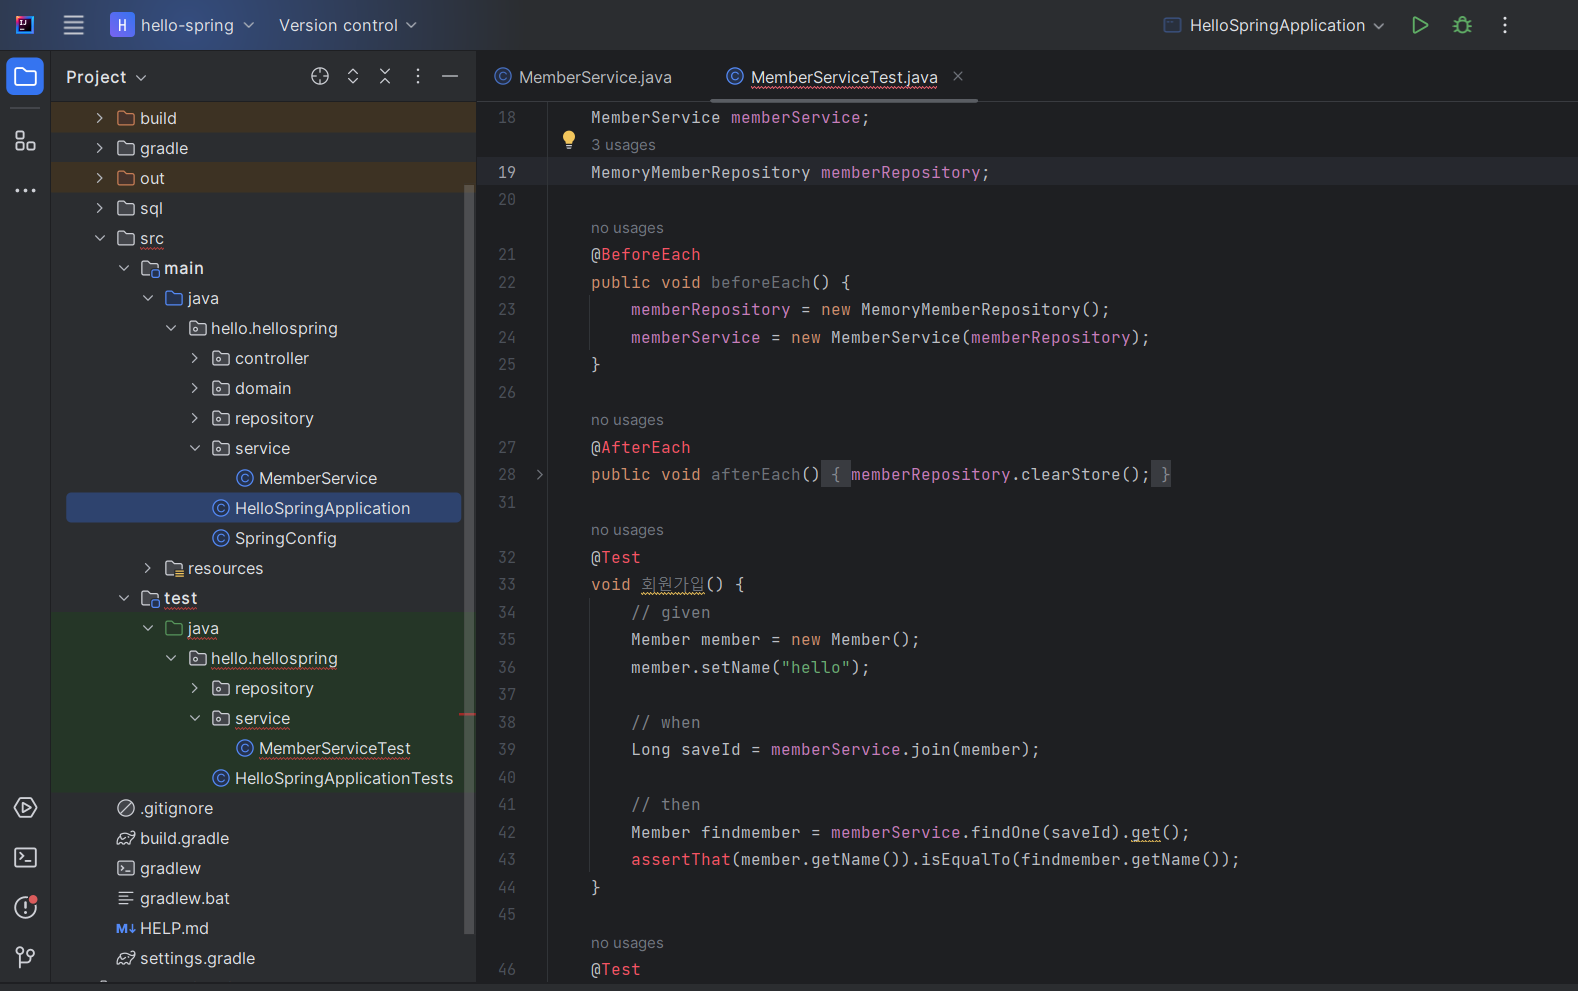
Task: Expand the resources folder
Action: [x=147, y=568]
